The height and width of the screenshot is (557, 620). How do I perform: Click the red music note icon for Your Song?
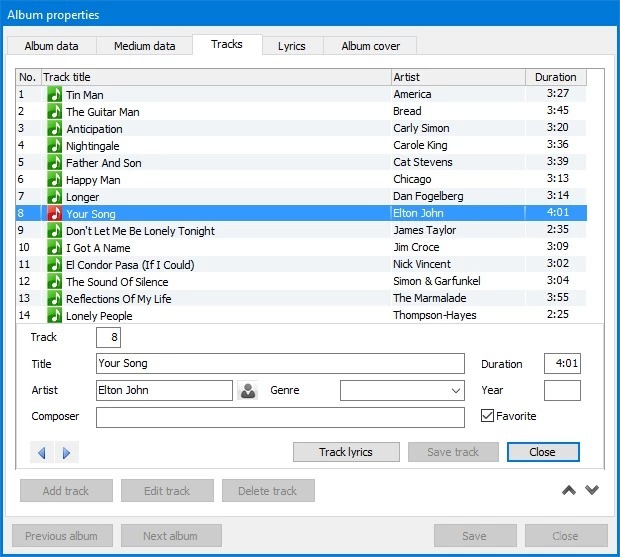click(55, 214)
